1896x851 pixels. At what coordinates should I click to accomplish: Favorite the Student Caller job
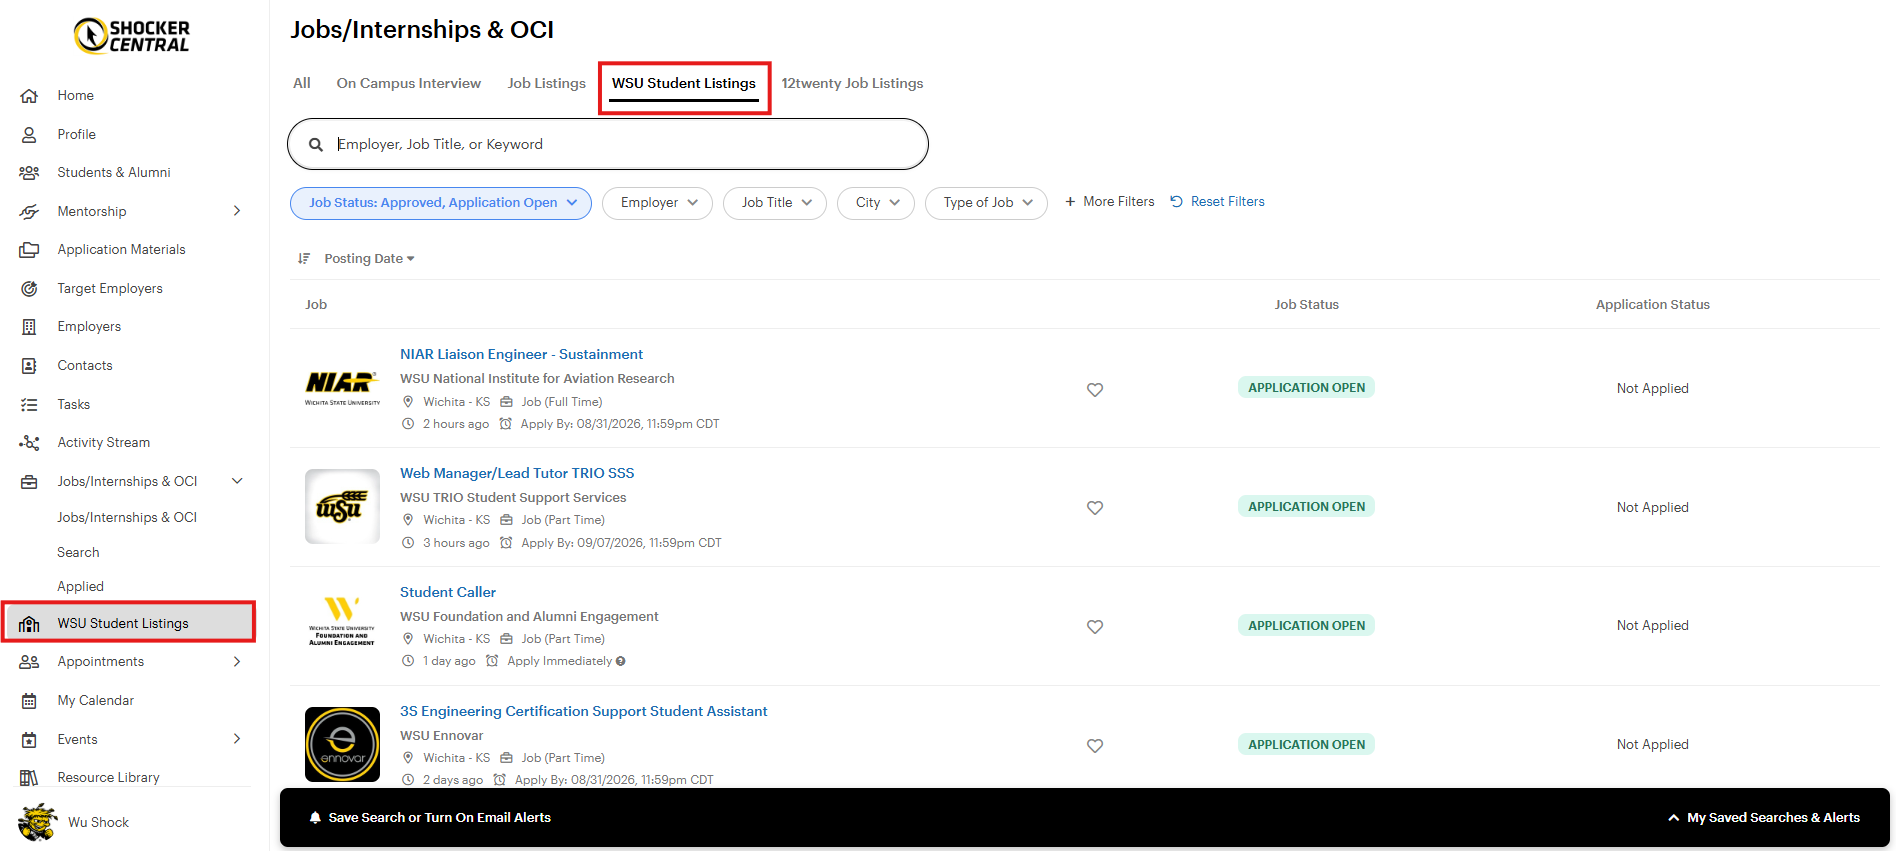[1095, 627]
